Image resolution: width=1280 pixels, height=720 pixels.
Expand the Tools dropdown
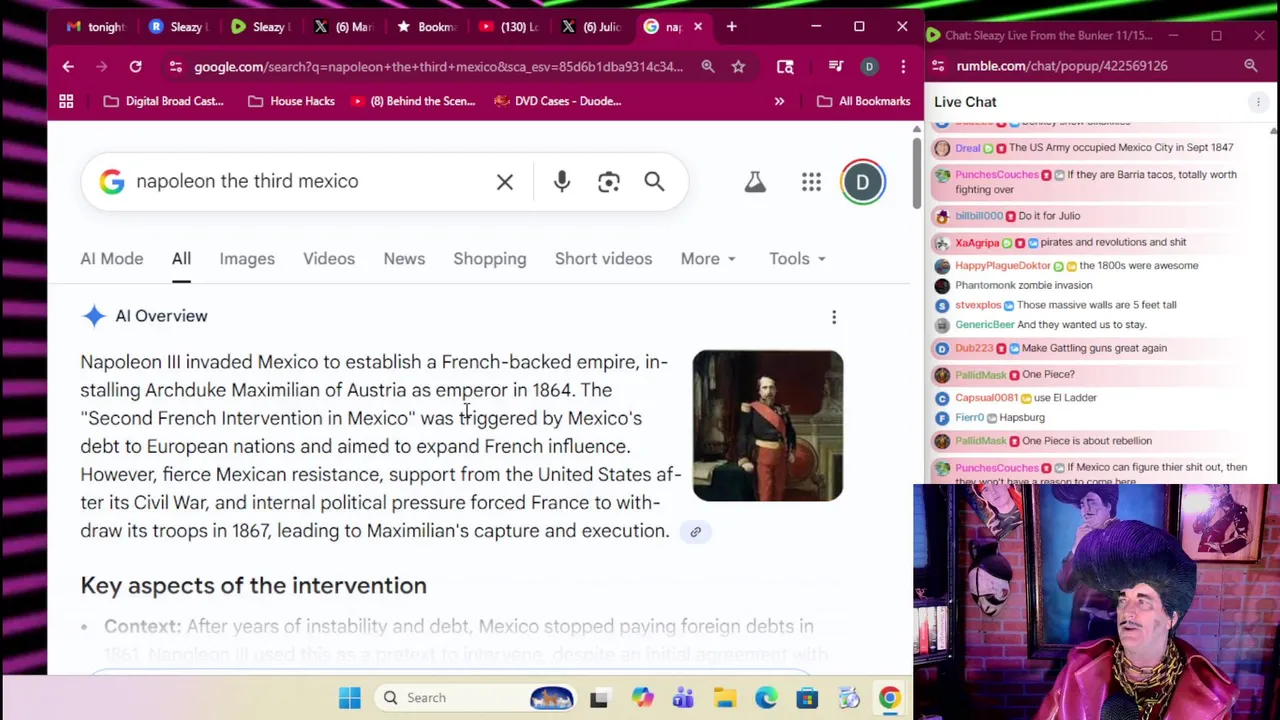[x=797, y=259]
